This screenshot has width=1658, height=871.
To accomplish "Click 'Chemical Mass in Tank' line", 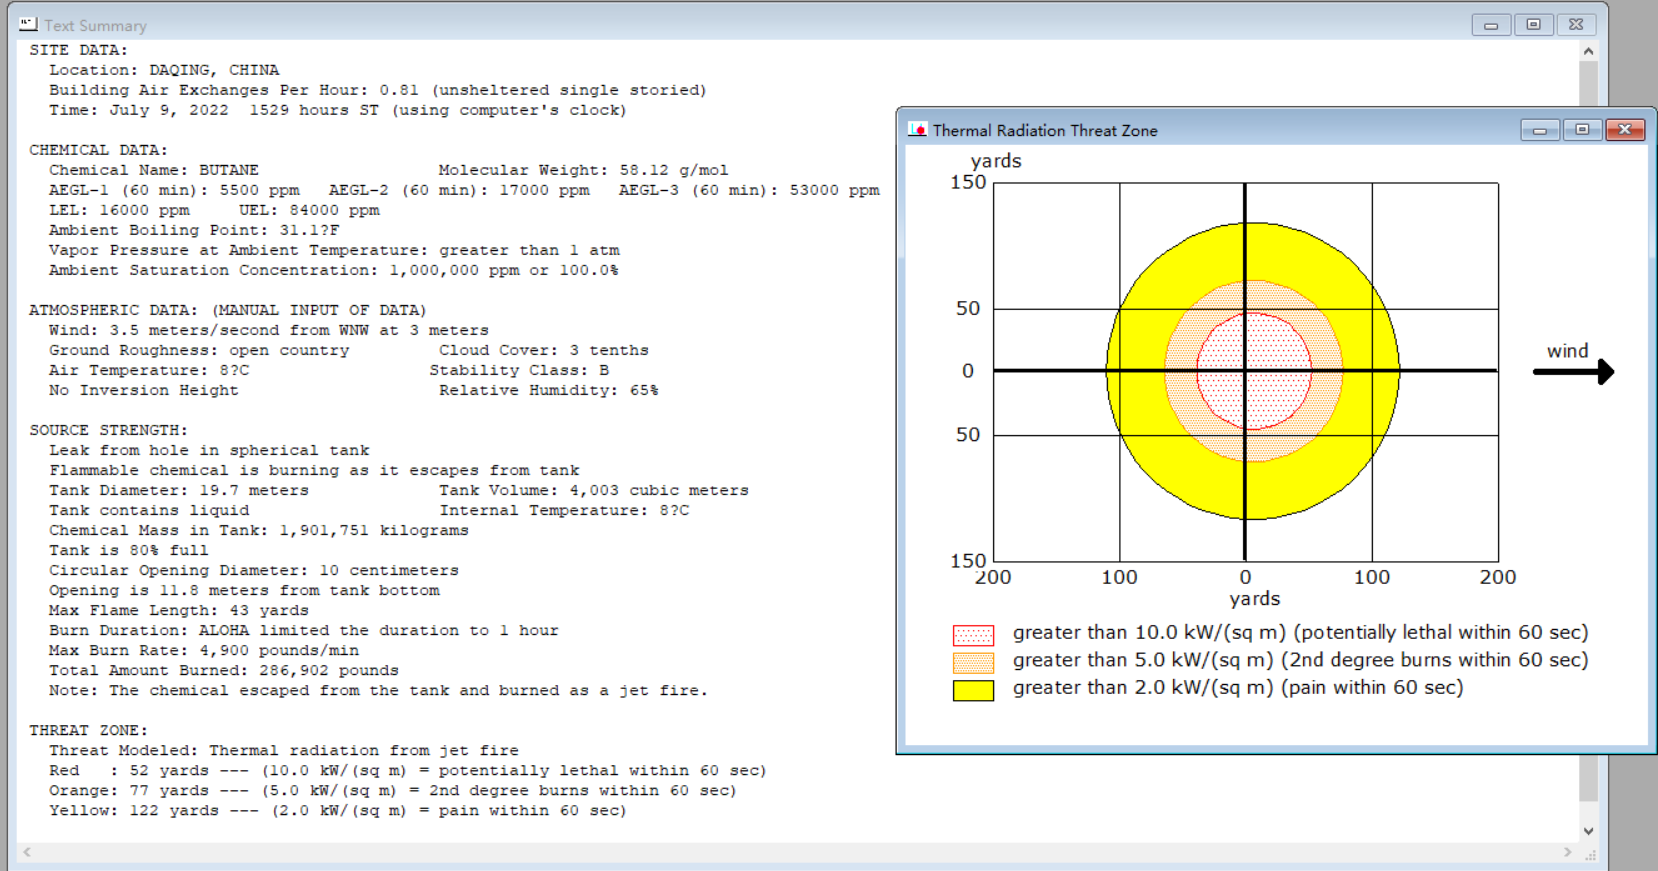I will (x=259, y=530).
